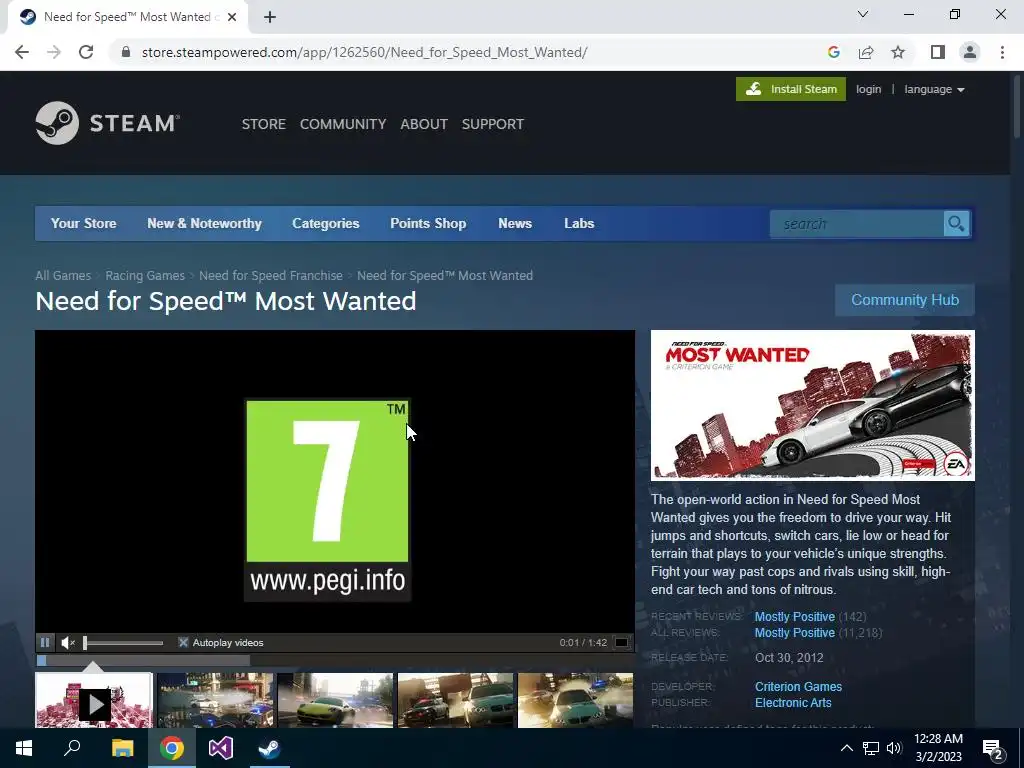Image resolution: width=1024 pixels, height=768 pixels.
Task: Show hidden system tray icons
Action: [846, 748]
